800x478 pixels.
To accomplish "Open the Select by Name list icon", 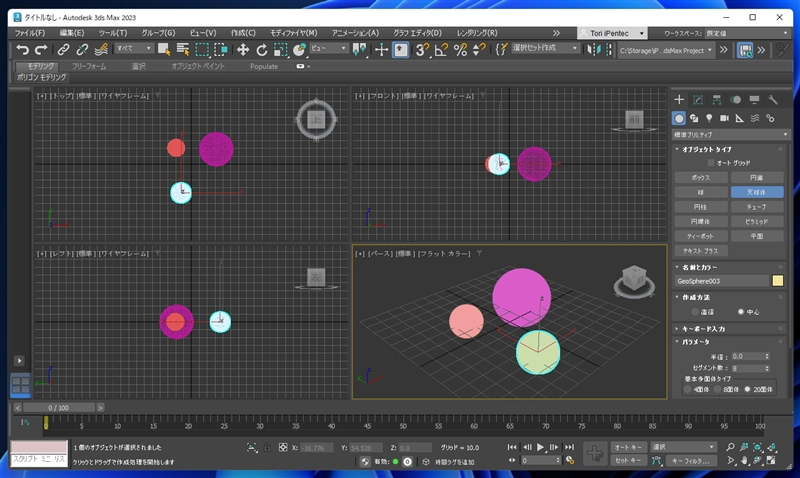I will (x=183, y=49).
